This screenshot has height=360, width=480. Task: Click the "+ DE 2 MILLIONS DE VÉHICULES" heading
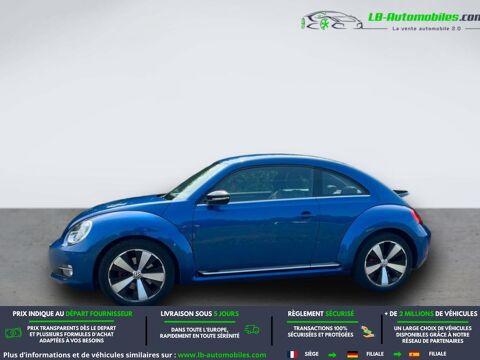[431, 314]
